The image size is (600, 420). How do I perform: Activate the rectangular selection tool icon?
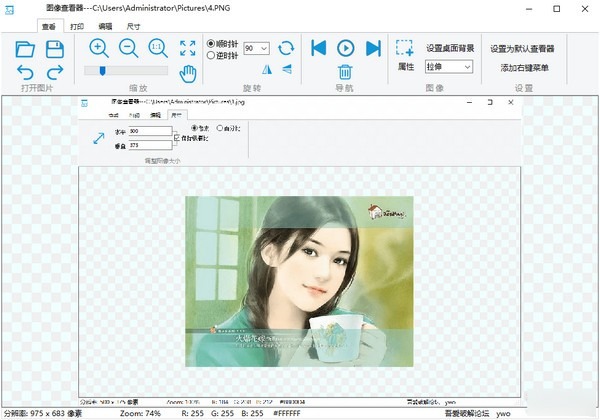click(x=404, y=48)
